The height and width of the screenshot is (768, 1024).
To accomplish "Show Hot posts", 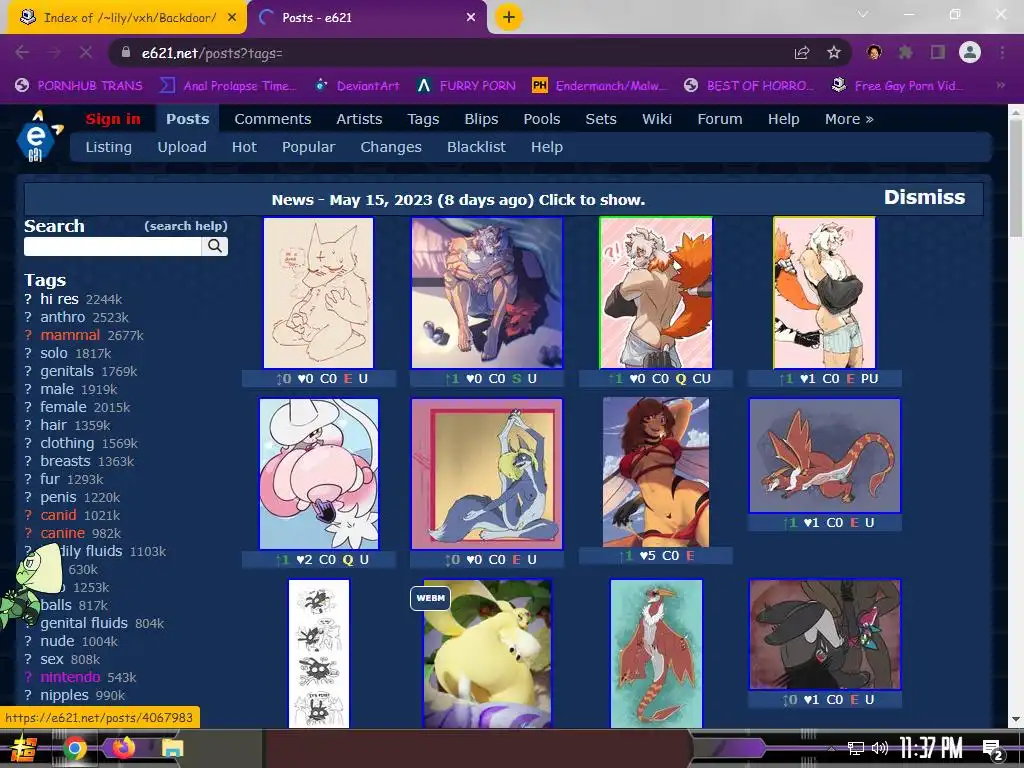I will (244, 147).
